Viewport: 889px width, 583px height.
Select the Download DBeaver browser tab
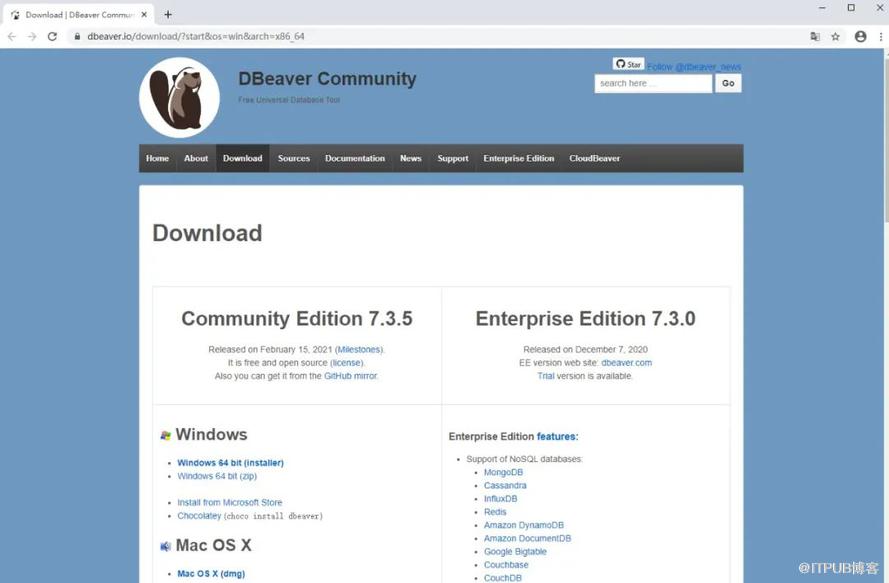78,15
